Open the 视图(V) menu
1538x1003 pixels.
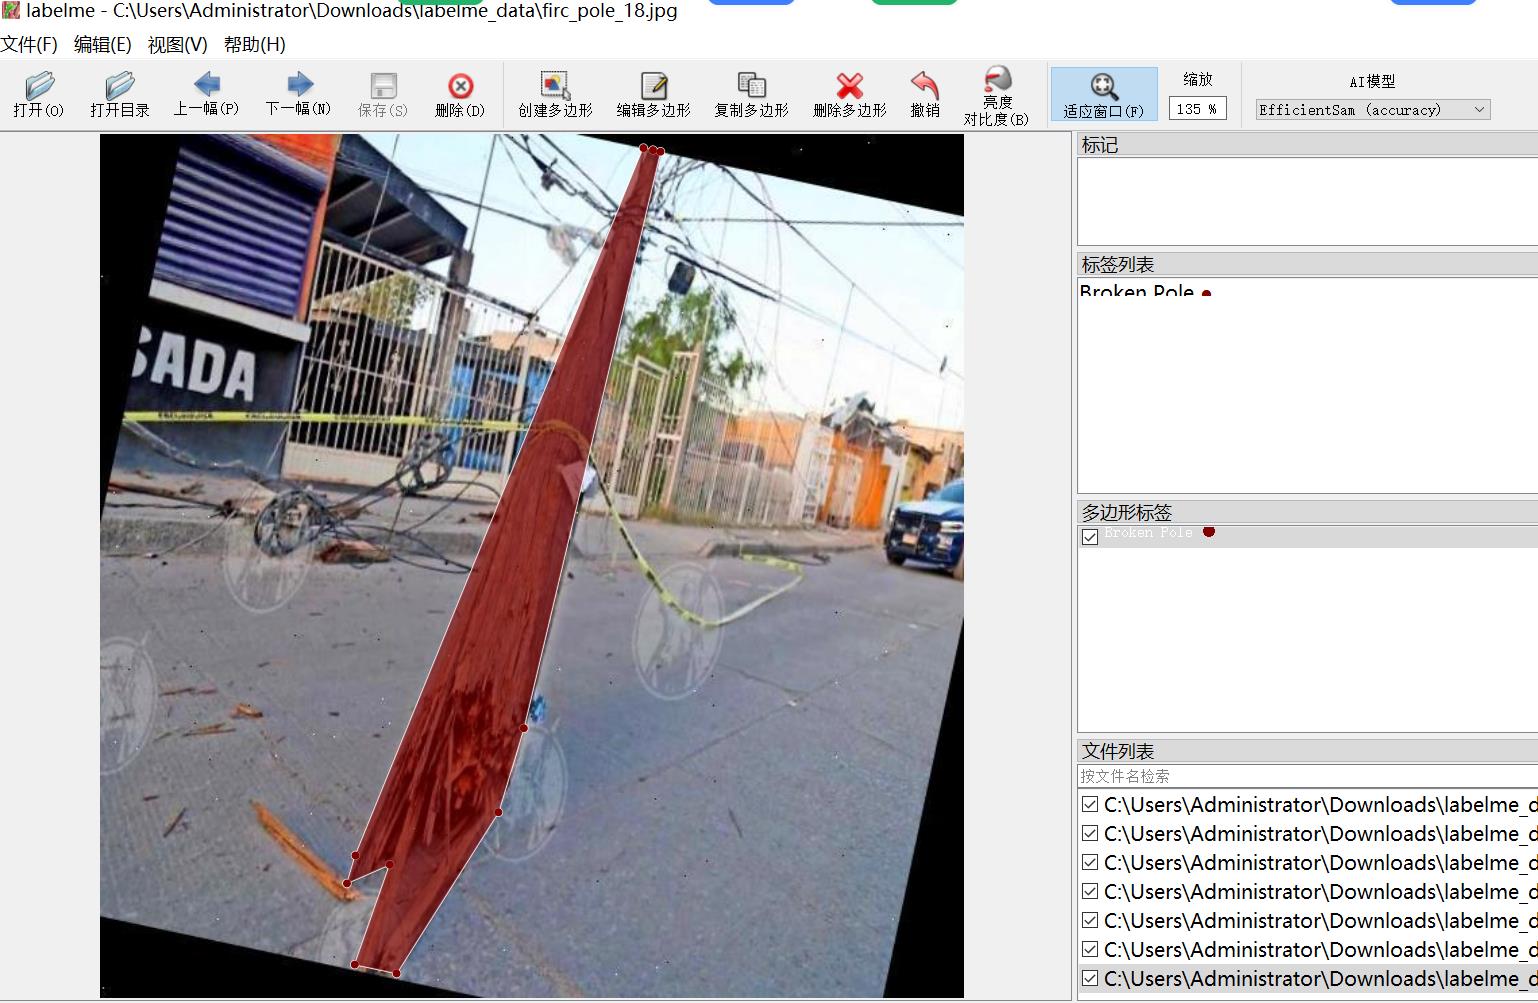point(177,44)
